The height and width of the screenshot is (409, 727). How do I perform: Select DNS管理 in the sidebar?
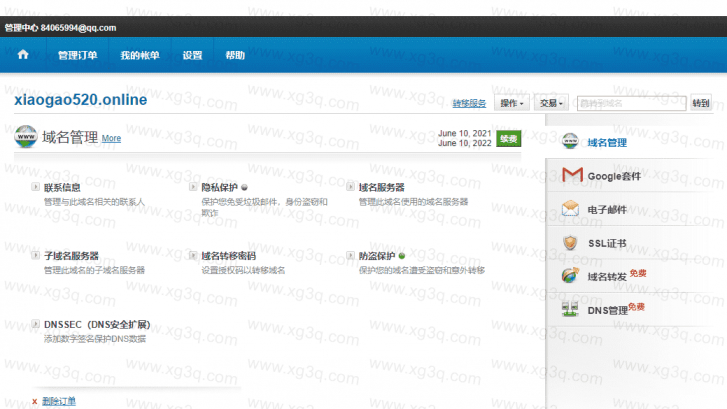[x=608, y=310]
